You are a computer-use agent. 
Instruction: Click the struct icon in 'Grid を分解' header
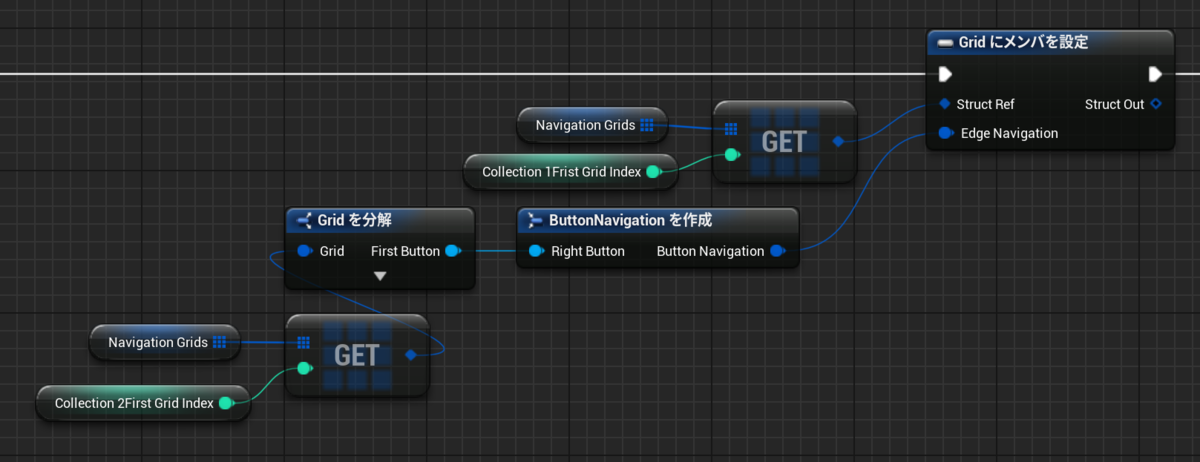click(x=304, y=220)
